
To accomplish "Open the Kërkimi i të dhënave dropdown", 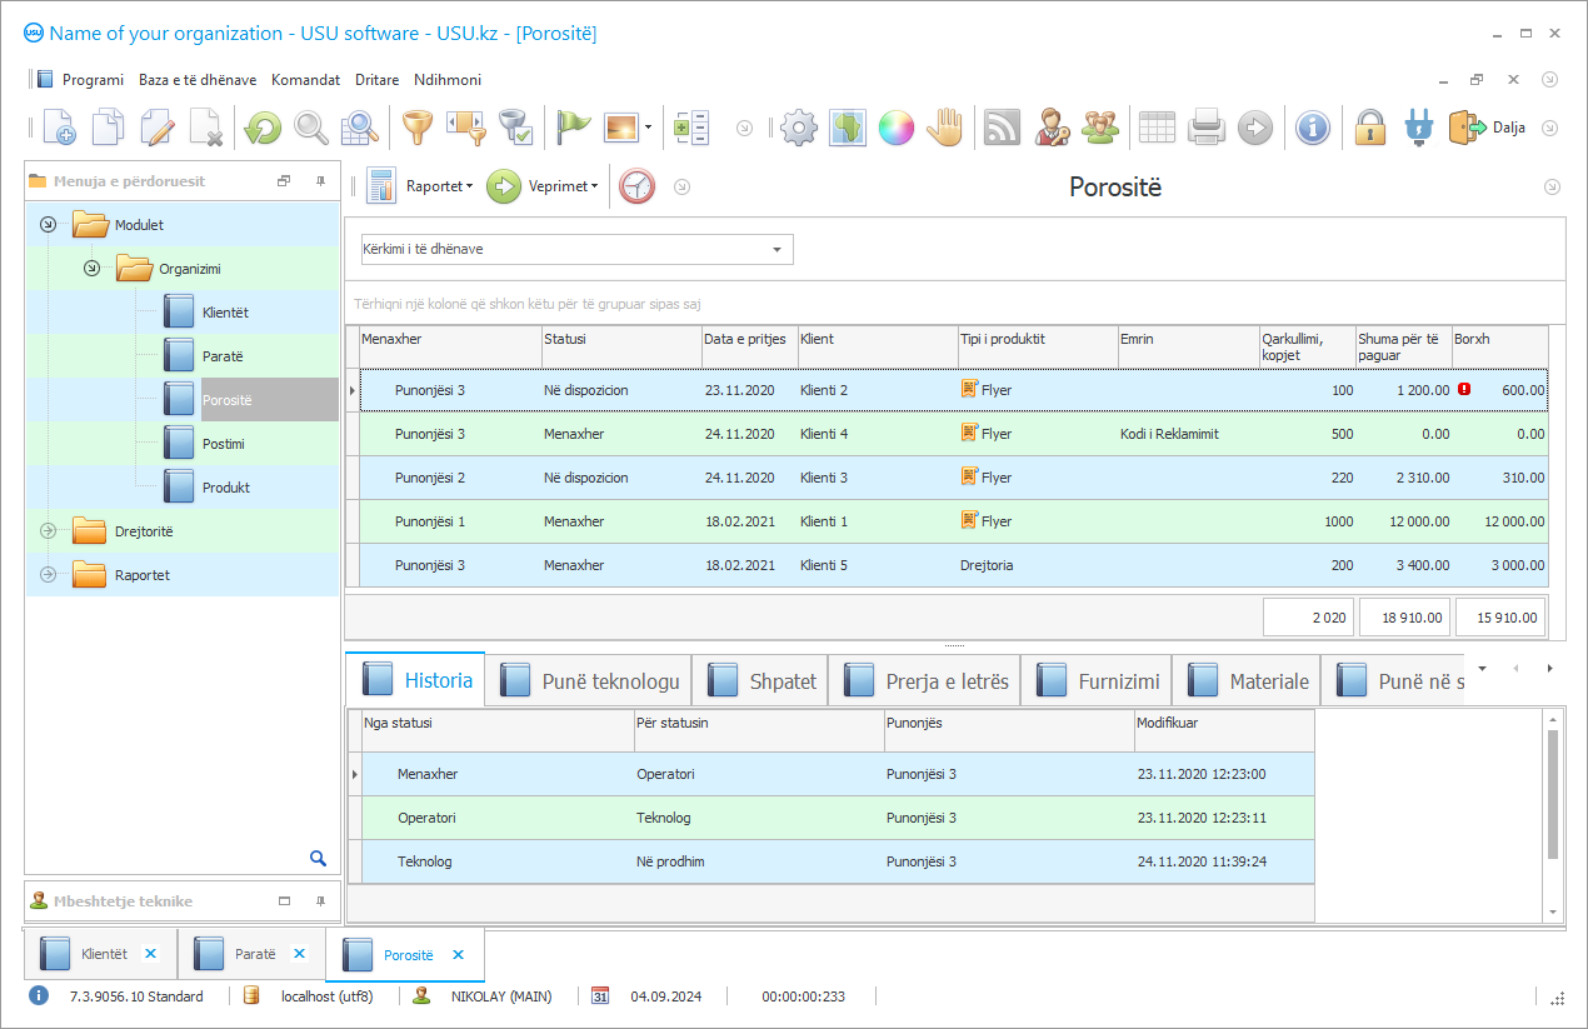I will click(x=776, y=249).
